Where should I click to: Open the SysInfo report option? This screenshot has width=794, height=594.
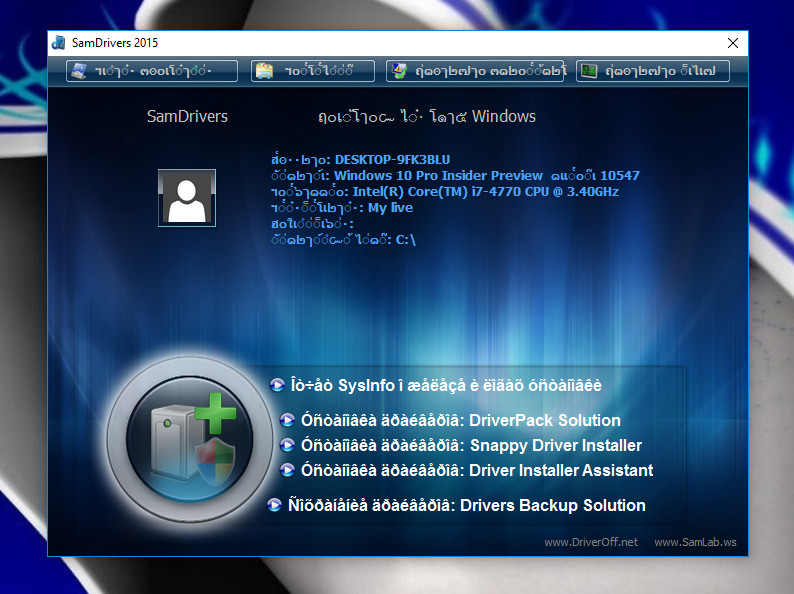pos(446,385)
